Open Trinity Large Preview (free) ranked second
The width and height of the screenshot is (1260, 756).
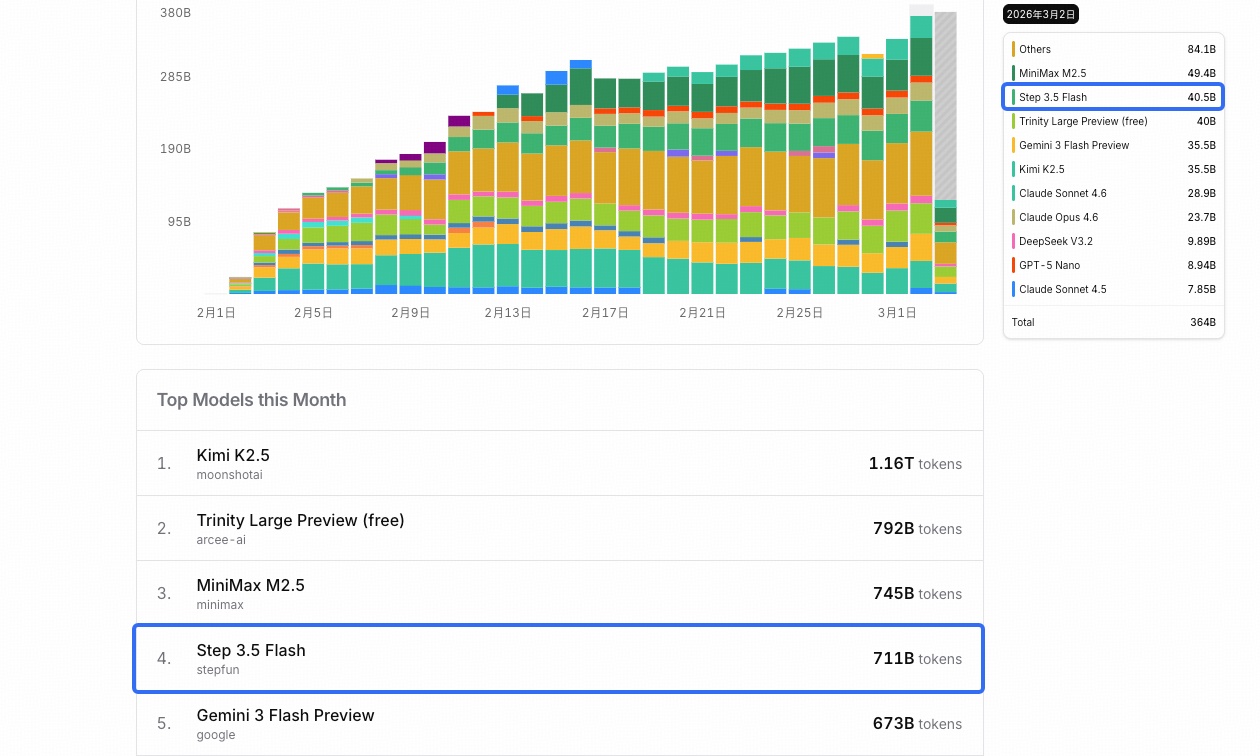(300, 520)
